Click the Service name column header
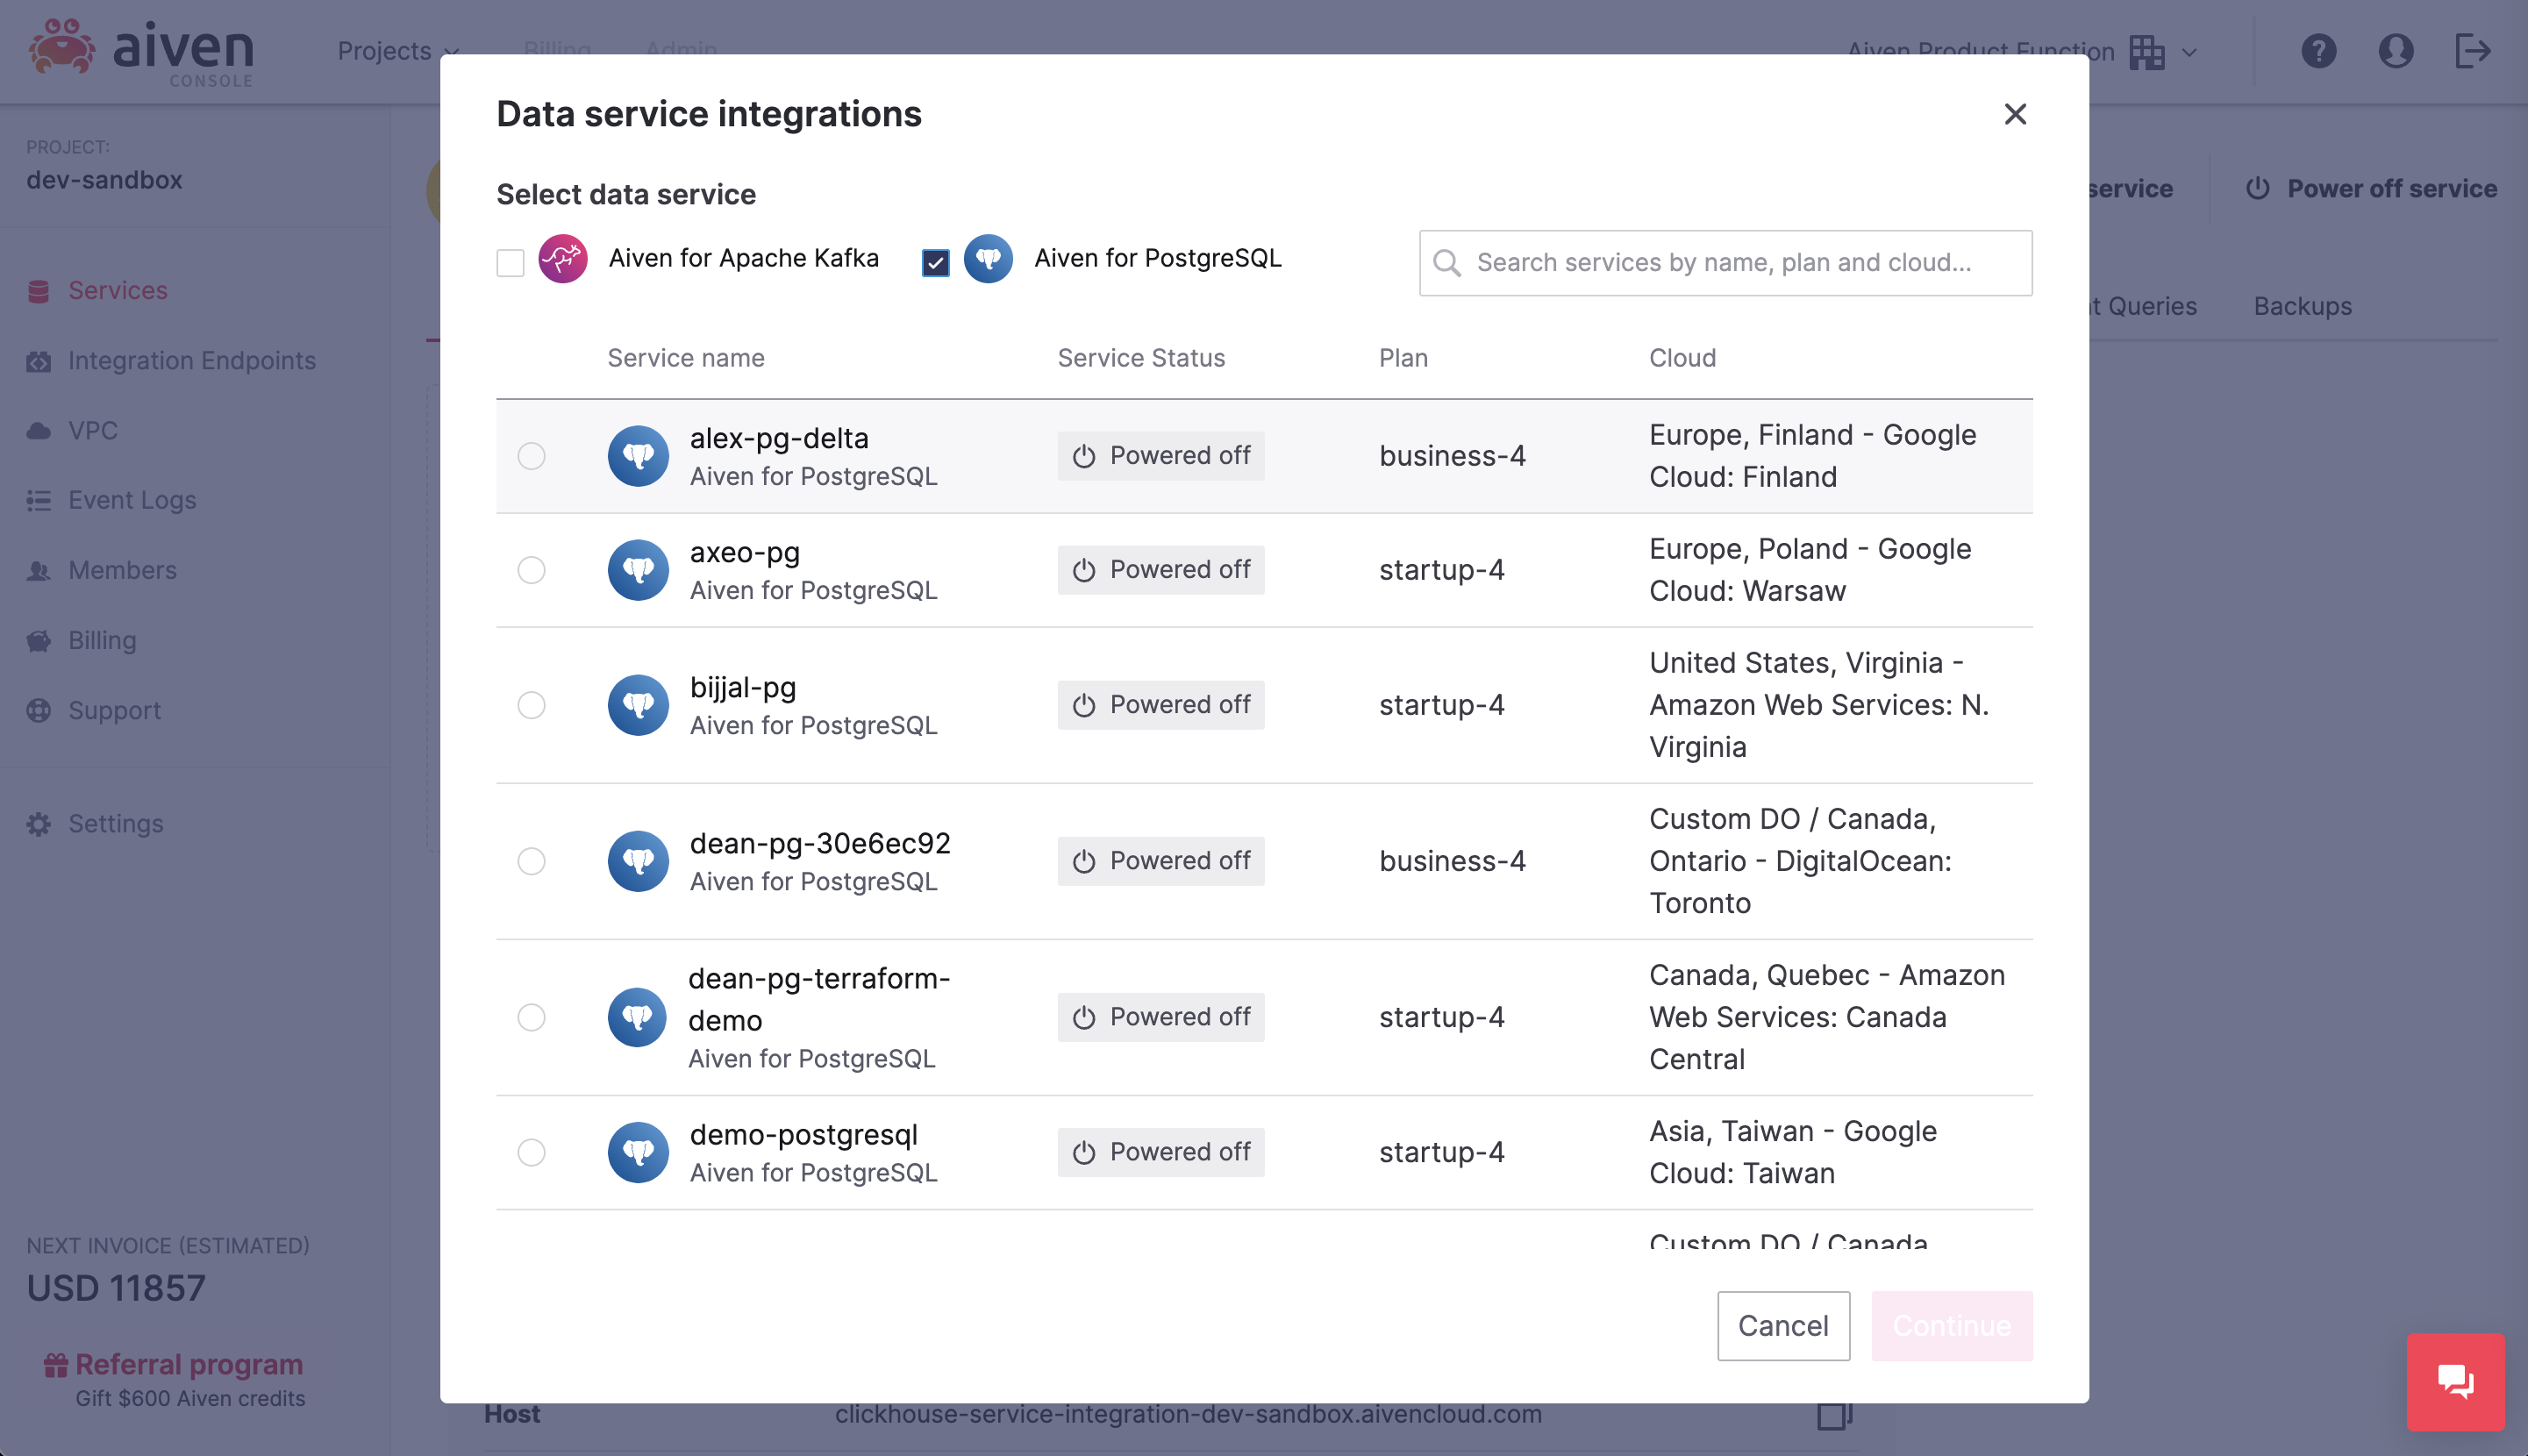The image size is (2528, 1456). tap(686, 358)
